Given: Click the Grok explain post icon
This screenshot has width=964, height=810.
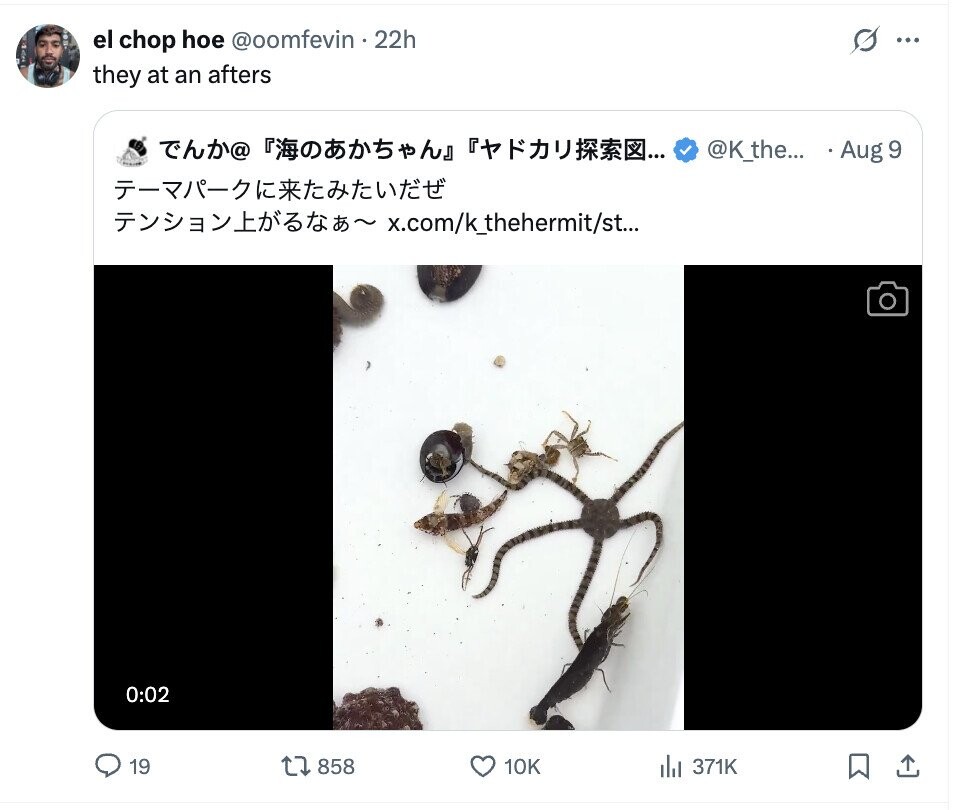Looking at the screenshot, I should (865, 41).
